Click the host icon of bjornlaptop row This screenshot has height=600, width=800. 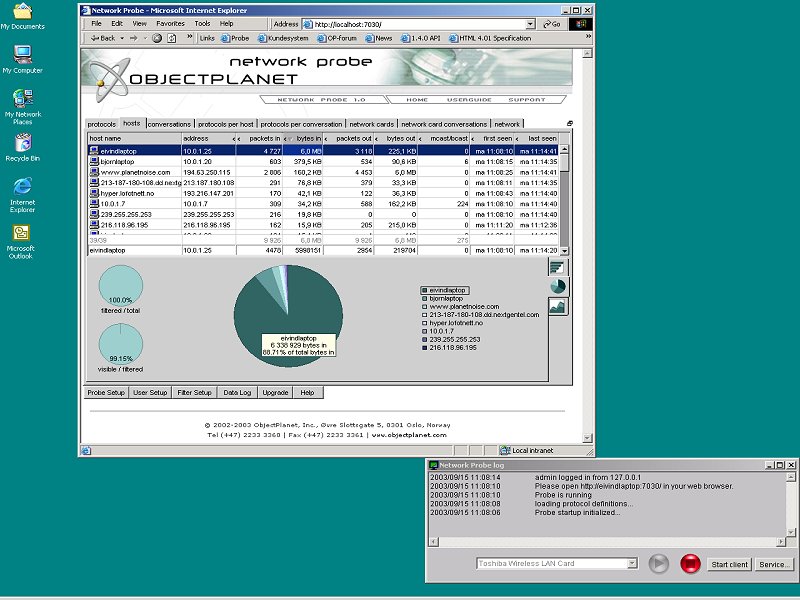click(94, 161)
